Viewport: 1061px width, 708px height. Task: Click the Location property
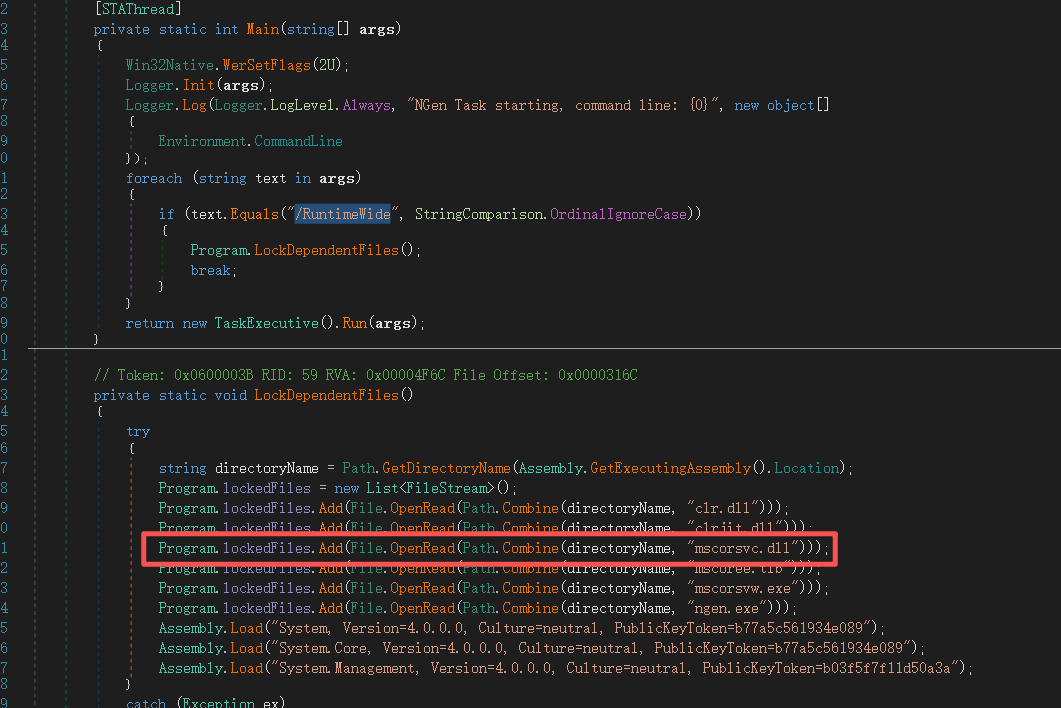pyautogui.click(x=807, y=468)
